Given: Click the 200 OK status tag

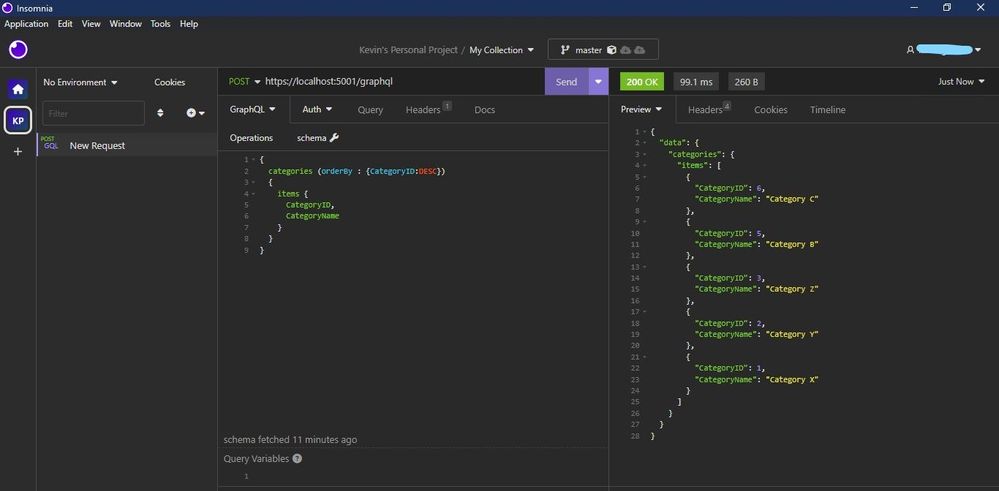Looking at the screenshot, I should (642, 82).
